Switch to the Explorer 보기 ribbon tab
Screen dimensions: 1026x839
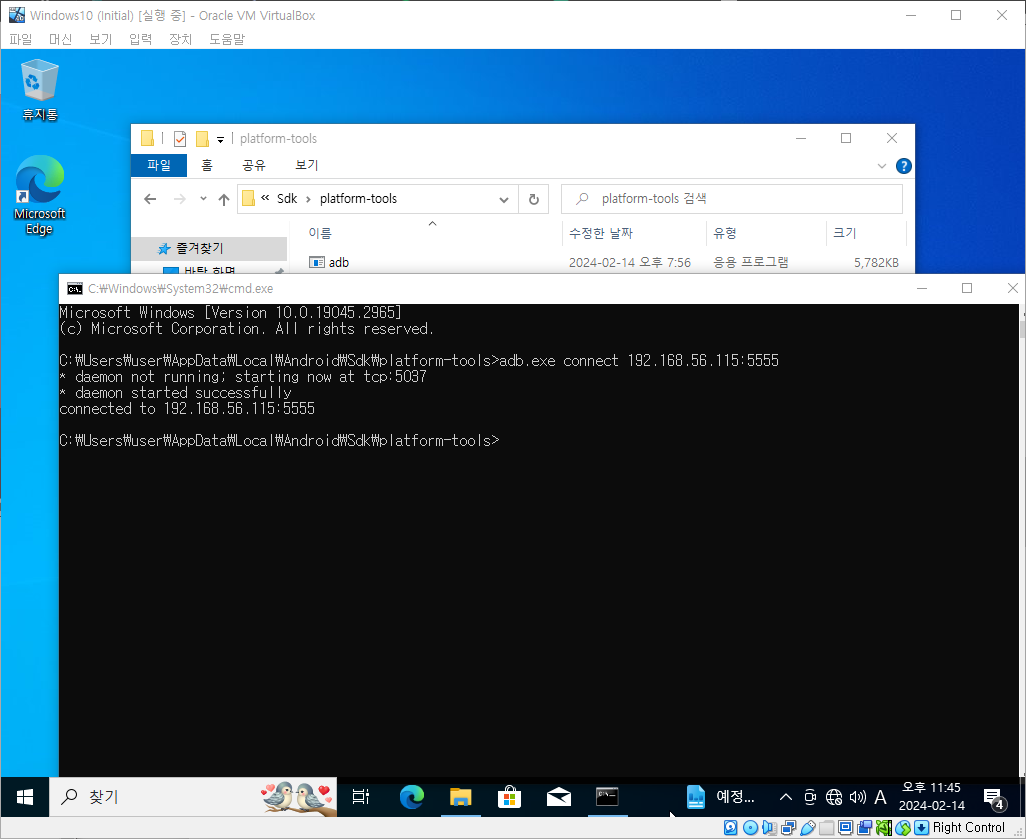tap(306, 165)
